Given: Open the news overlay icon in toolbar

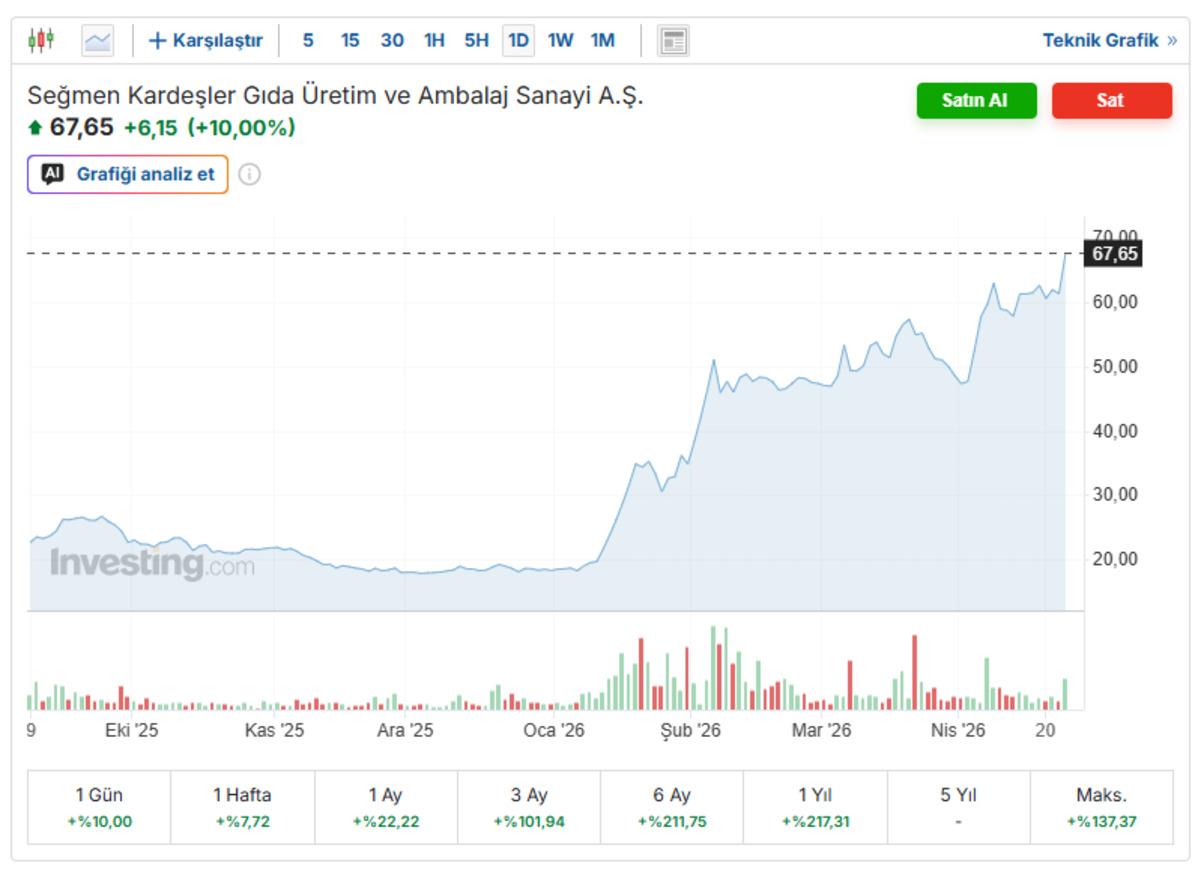Looking at the screenshot, I should [x=673, y=41].
